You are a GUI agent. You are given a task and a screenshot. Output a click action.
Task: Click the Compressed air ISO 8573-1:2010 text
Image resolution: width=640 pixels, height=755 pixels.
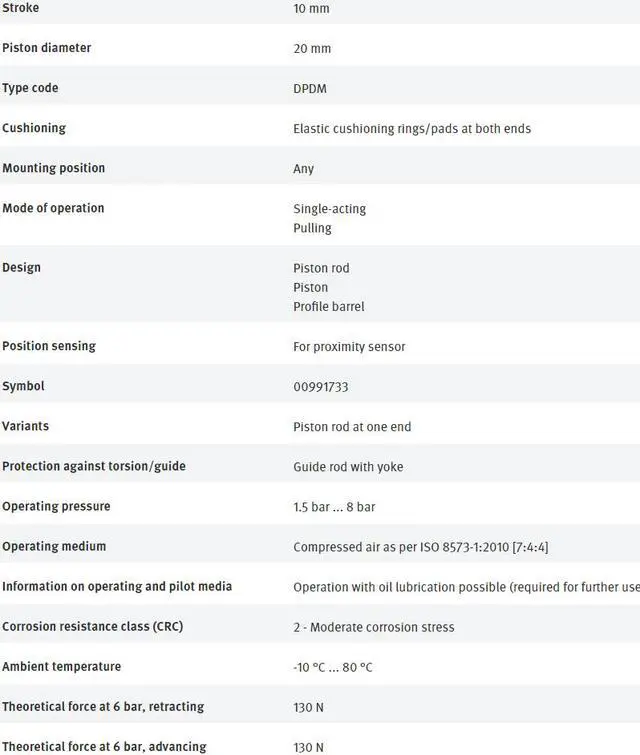click(420, 547)
